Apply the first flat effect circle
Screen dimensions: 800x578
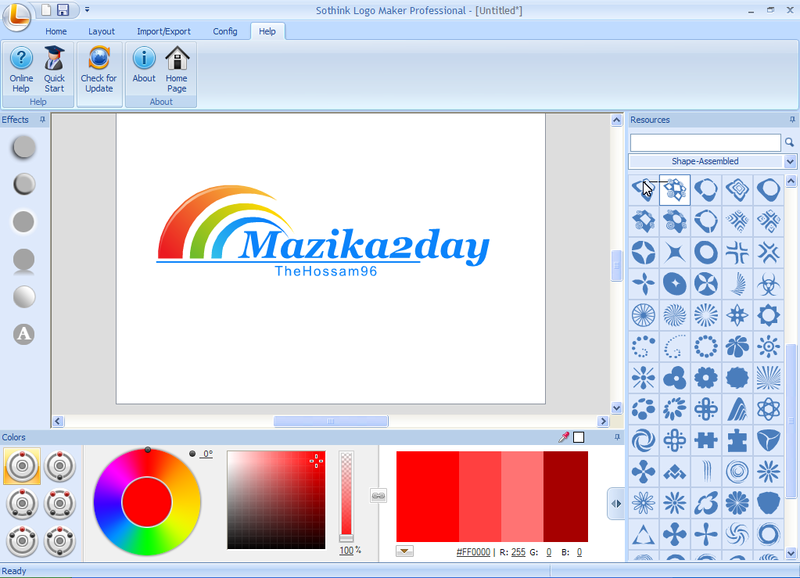(23, 147)
